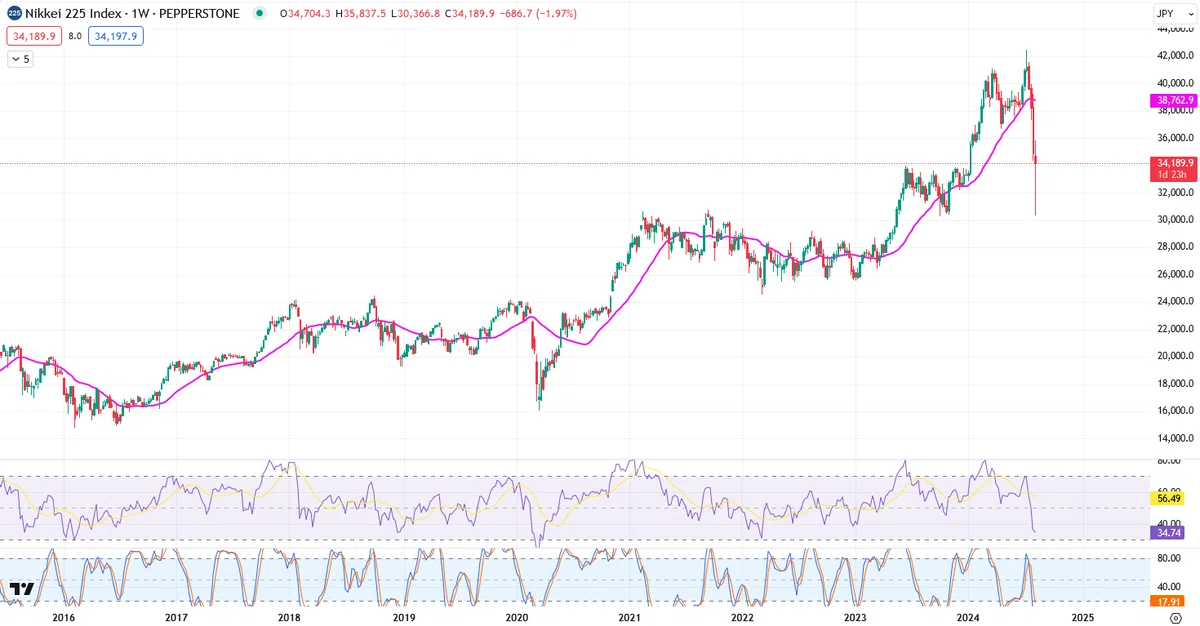The image size is (1200, 626).
Task: Click the high value H35,837.5
Action: (361, 14)
